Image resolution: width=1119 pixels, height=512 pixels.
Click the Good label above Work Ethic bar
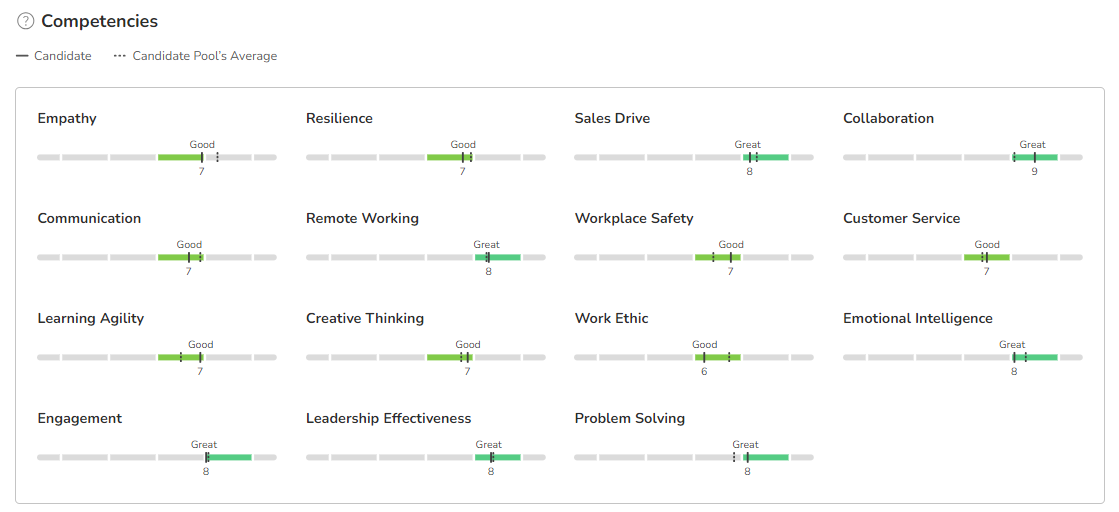[704, 345]
